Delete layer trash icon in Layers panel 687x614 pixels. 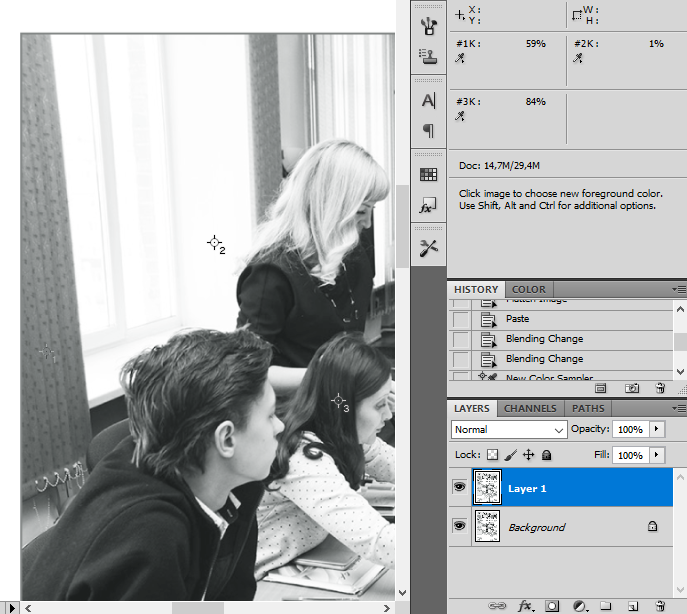point(660,606)
